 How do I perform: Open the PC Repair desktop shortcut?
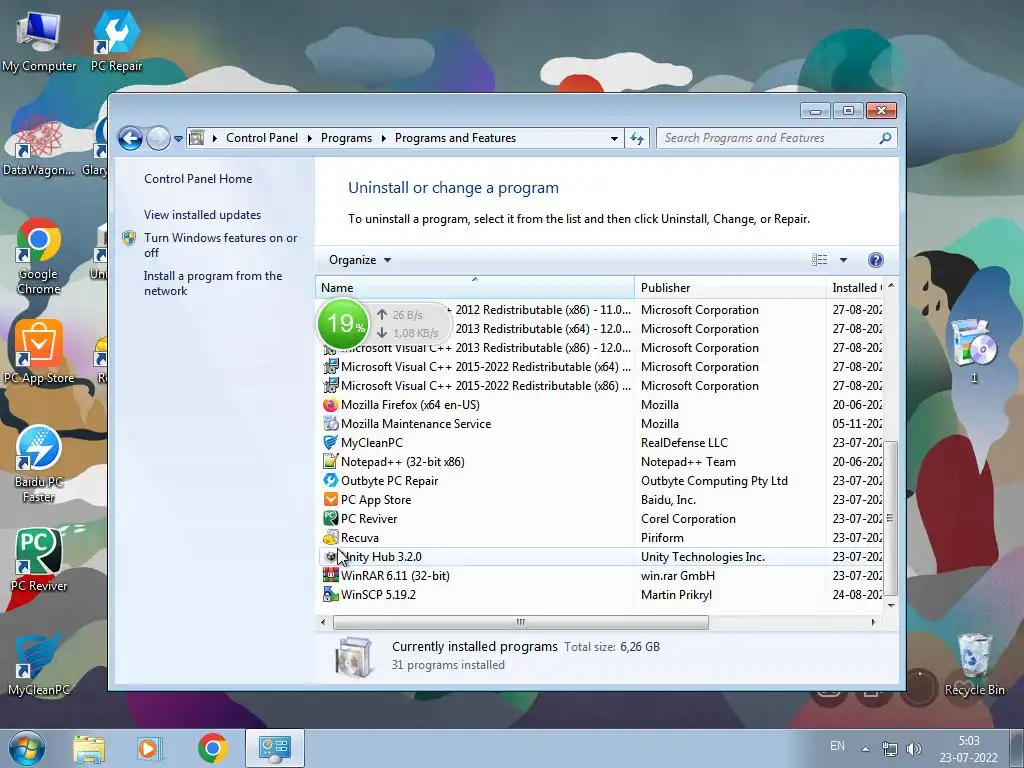[116, 41]
